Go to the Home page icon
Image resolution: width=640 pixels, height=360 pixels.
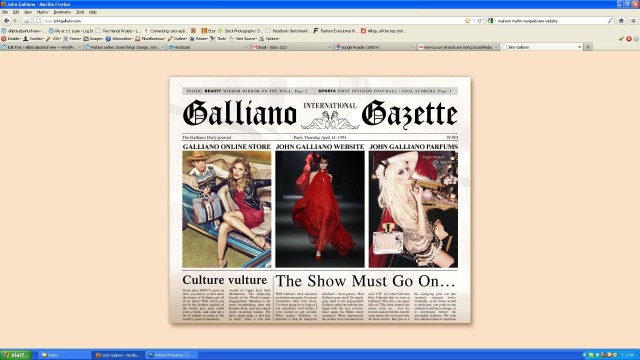(621, 20)
